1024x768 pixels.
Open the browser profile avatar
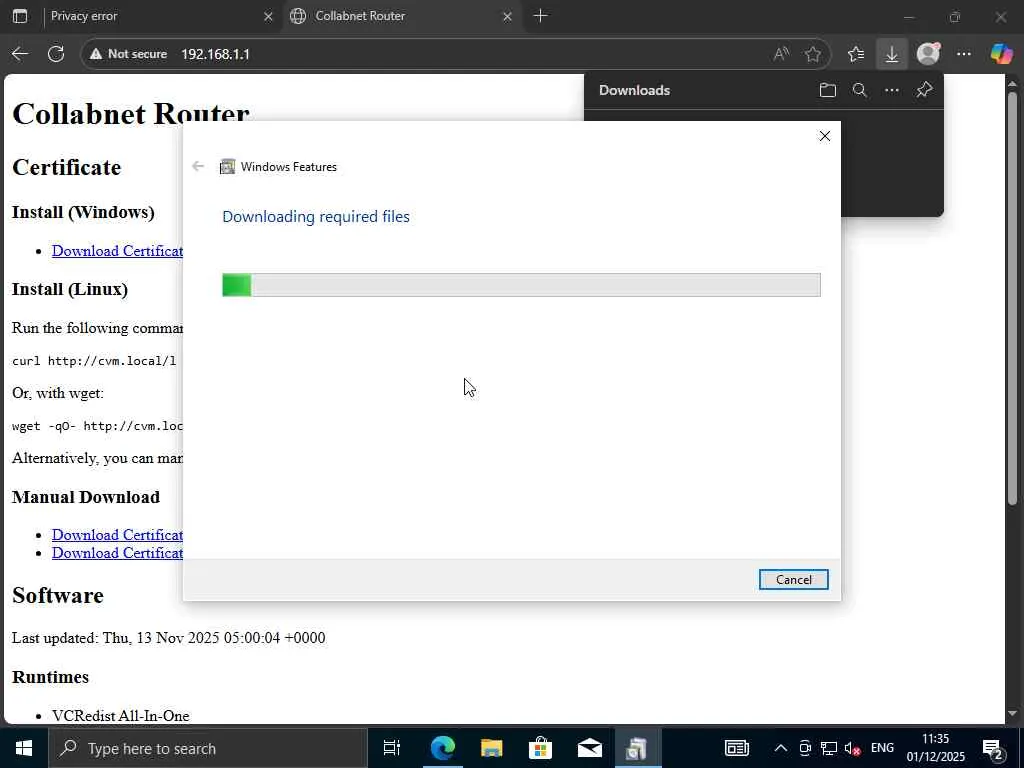coord(928,54)
